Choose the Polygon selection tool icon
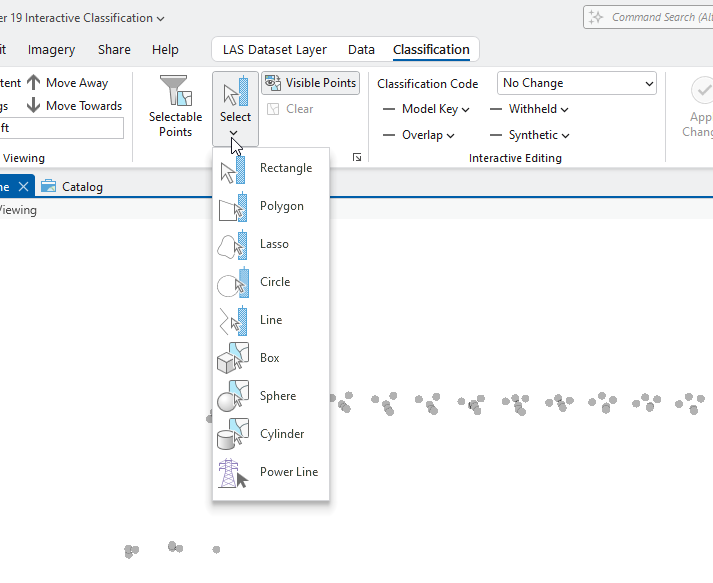Viewport: 713px width, 583px height. click(x=233, y=207)
